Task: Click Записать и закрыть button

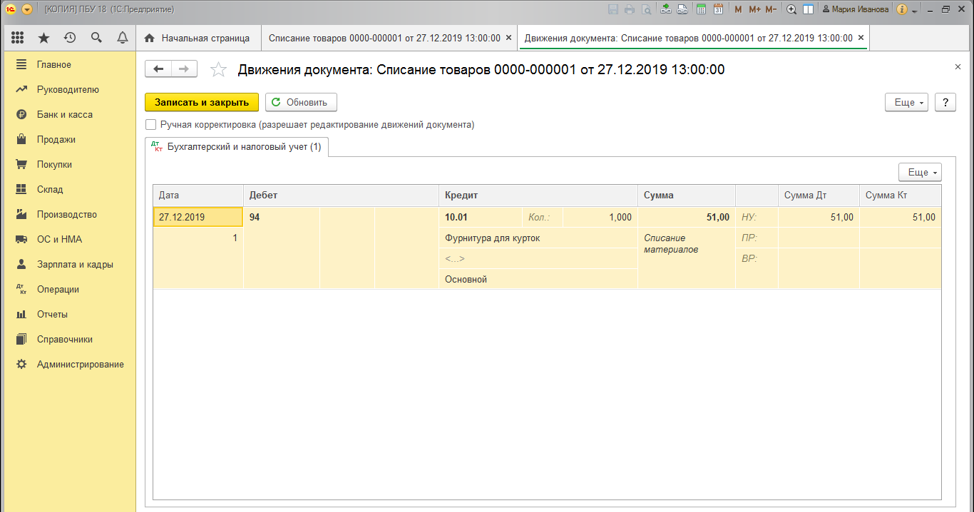Action: point(202,102)
